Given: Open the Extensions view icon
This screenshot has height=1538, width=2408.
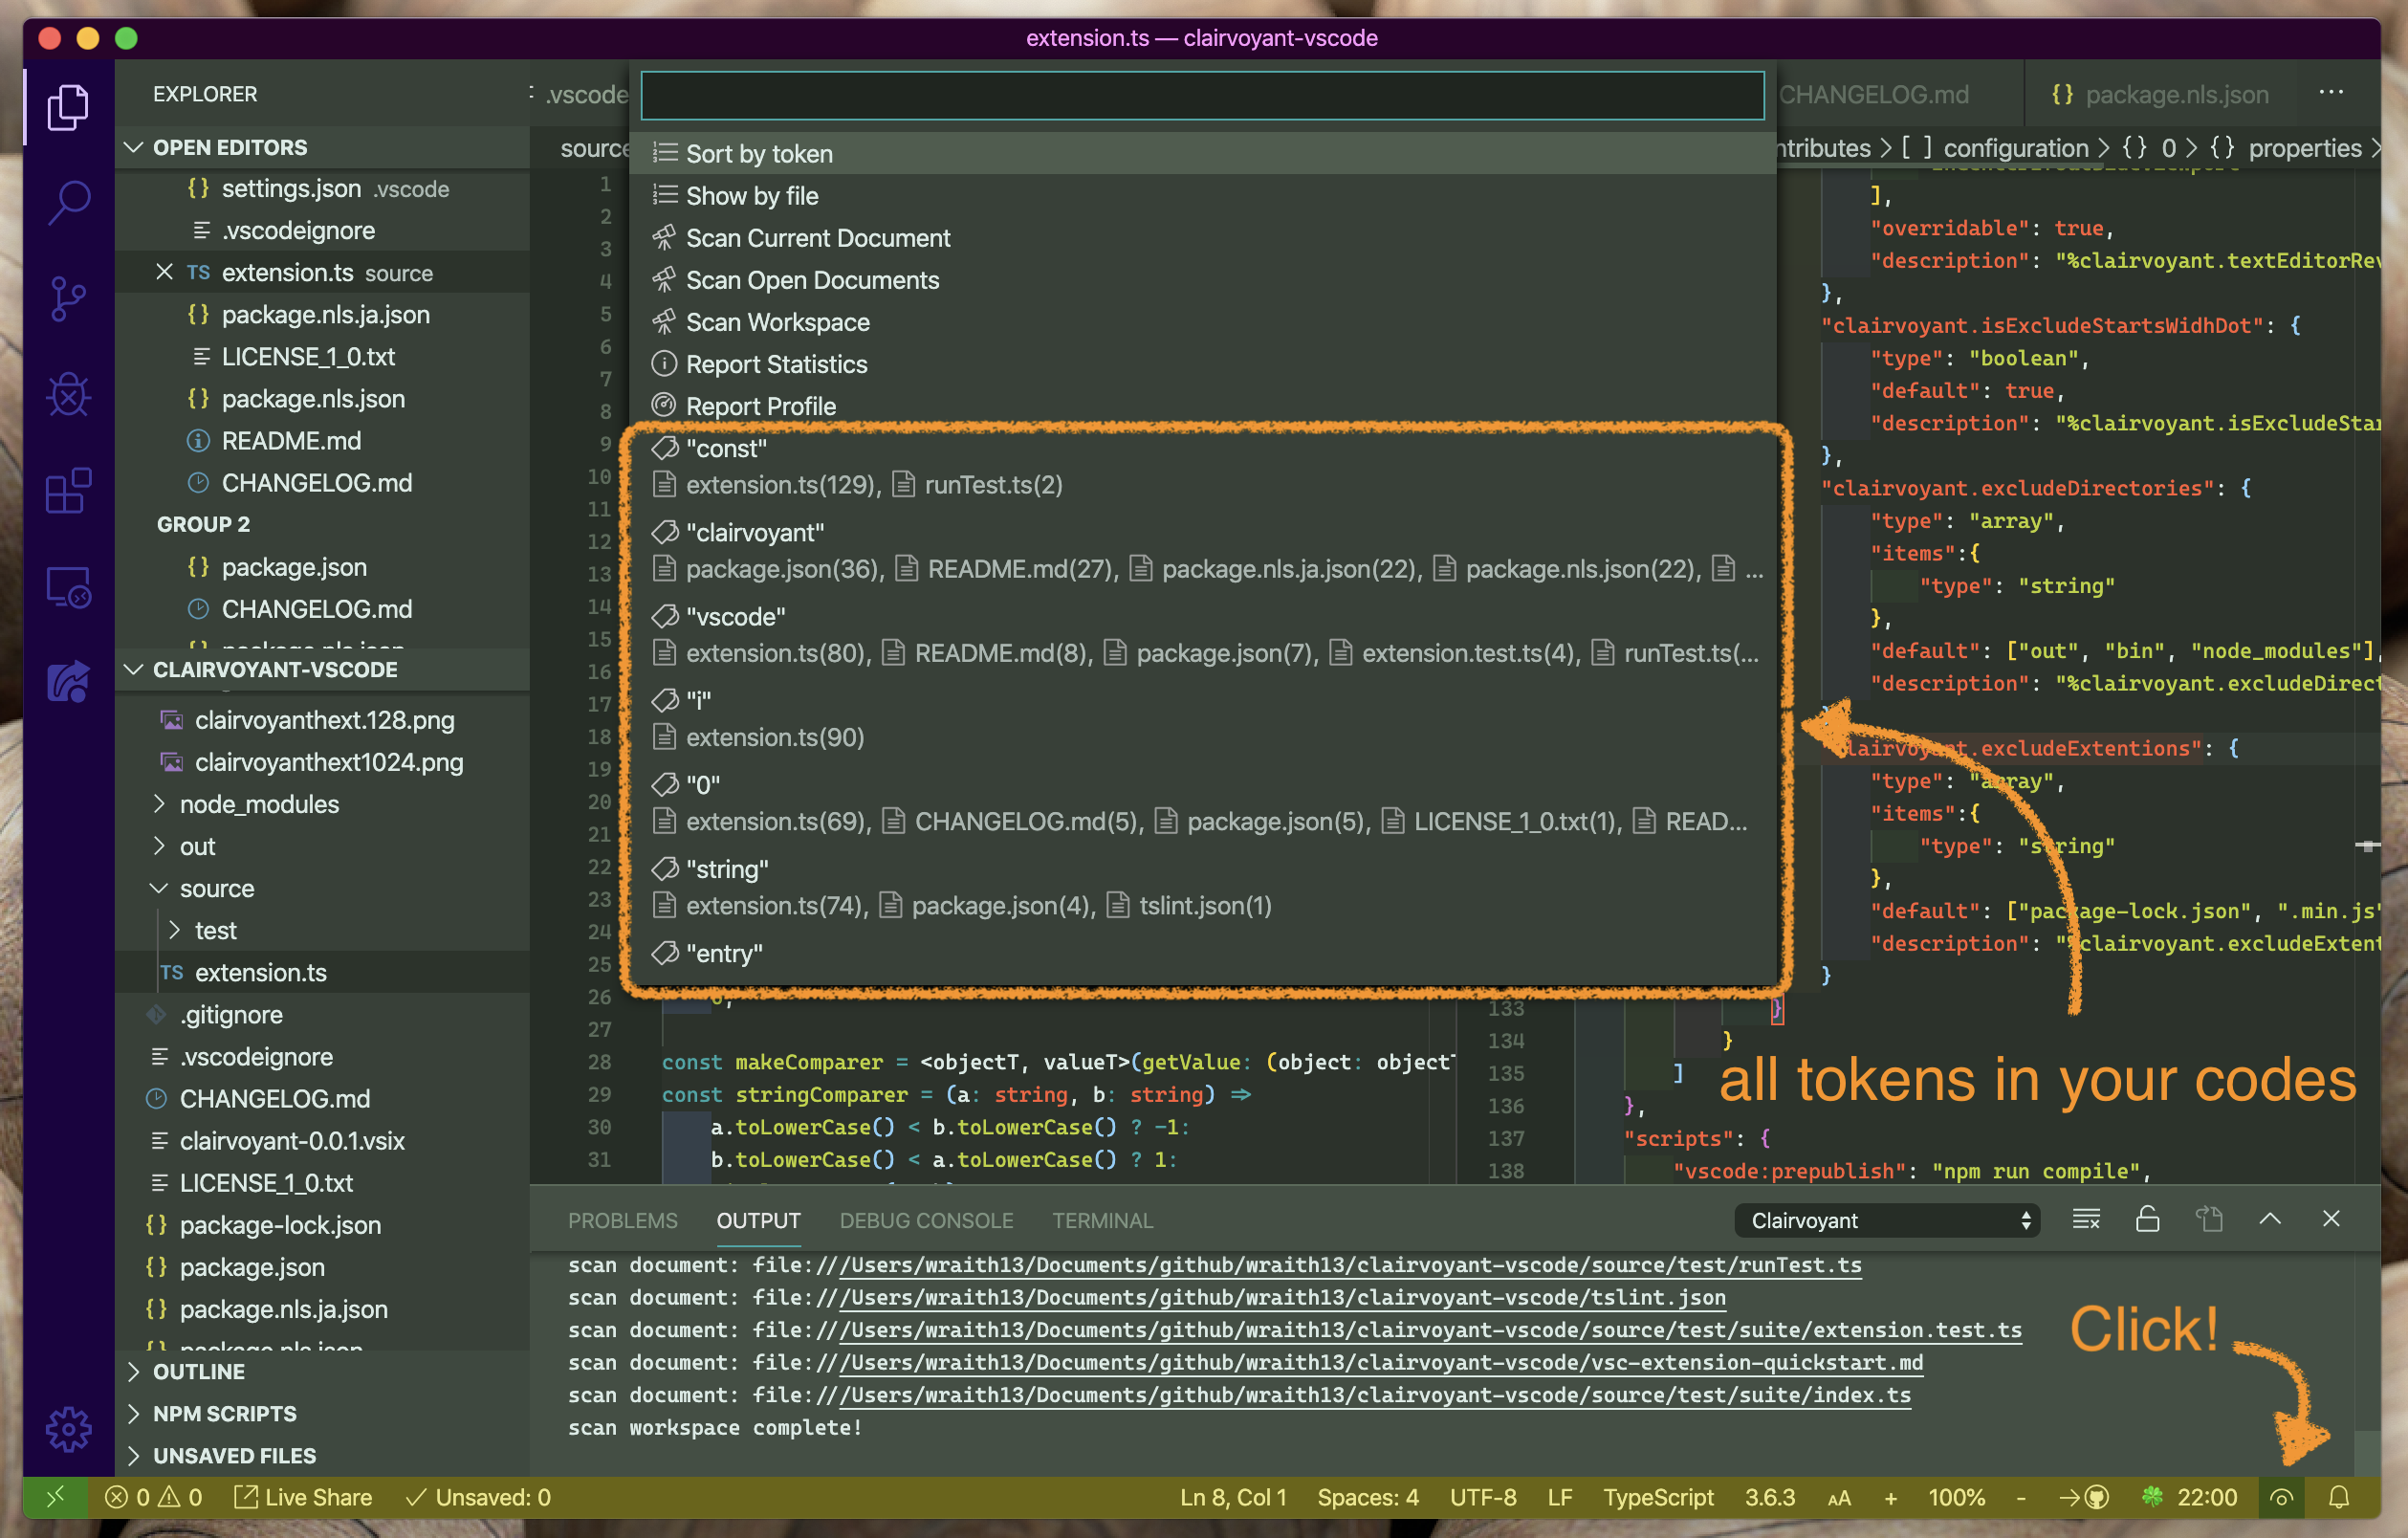Looking at the screenshot, I should (x=68, y=491).
